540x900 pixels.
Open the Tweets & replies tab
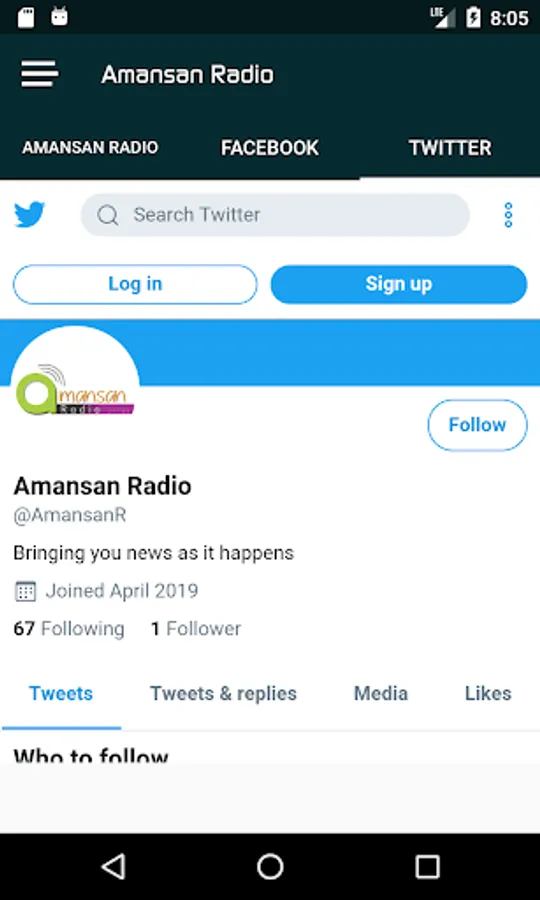click(223, 693)
